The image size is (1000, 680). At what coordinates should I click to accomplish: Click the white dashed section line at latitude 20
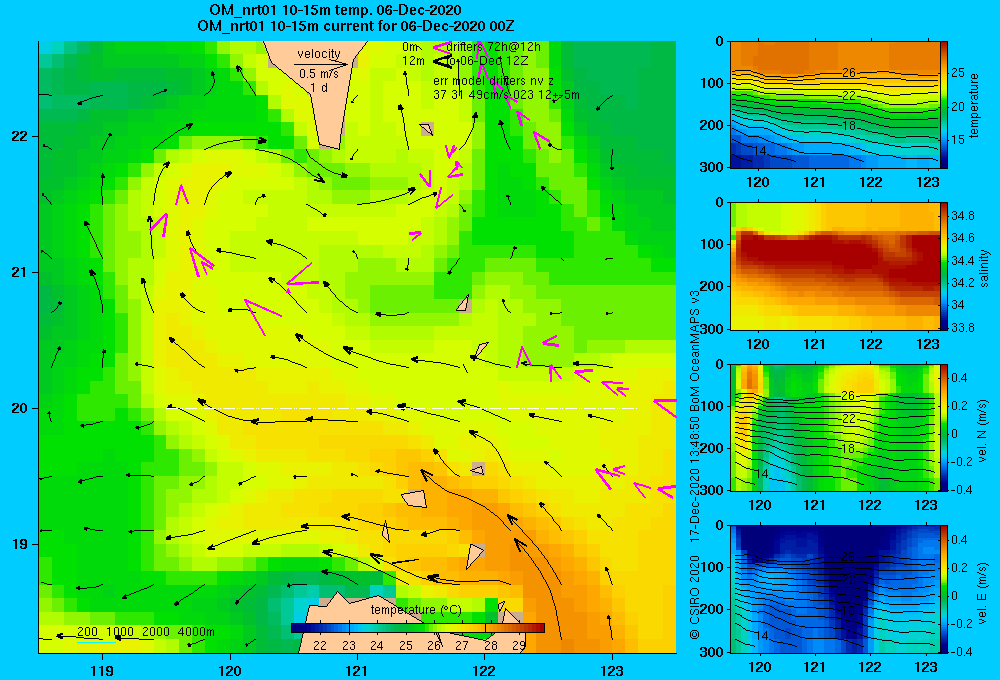(x=402, y=408)
